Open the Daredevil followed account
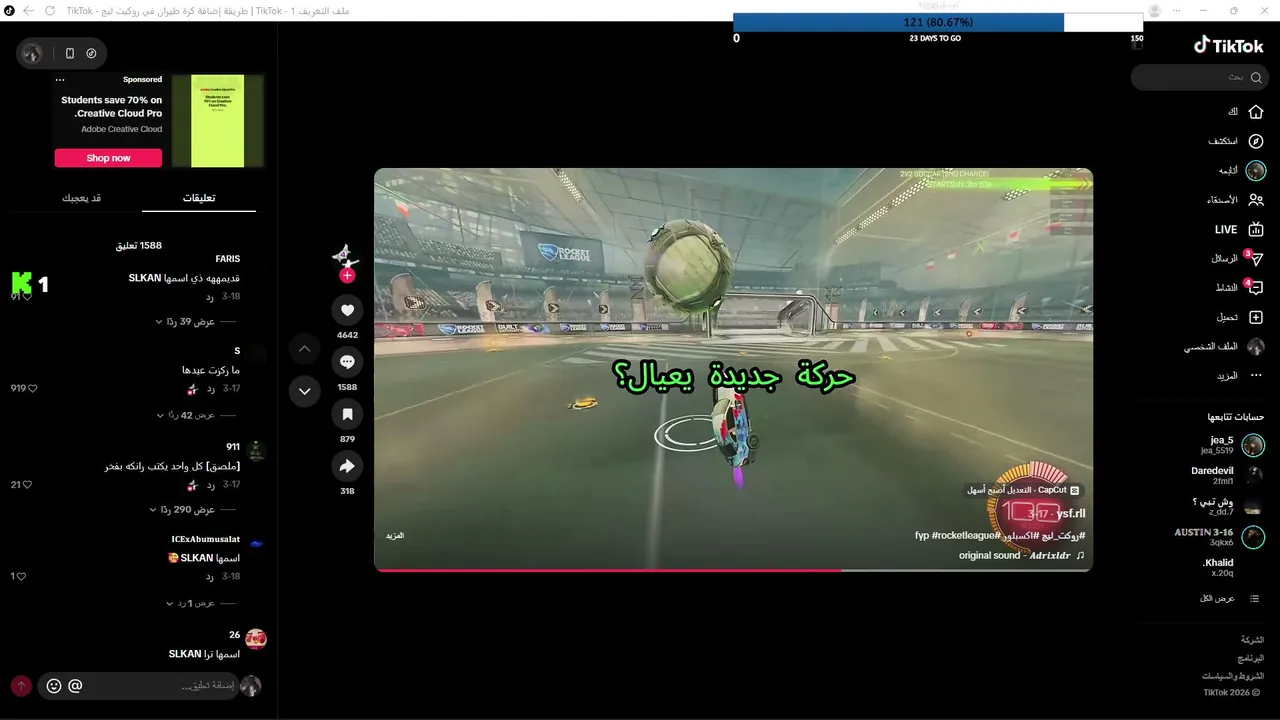Image resolution: width=1280 pixels, height=720 pixels. (x=1227, y=475)
